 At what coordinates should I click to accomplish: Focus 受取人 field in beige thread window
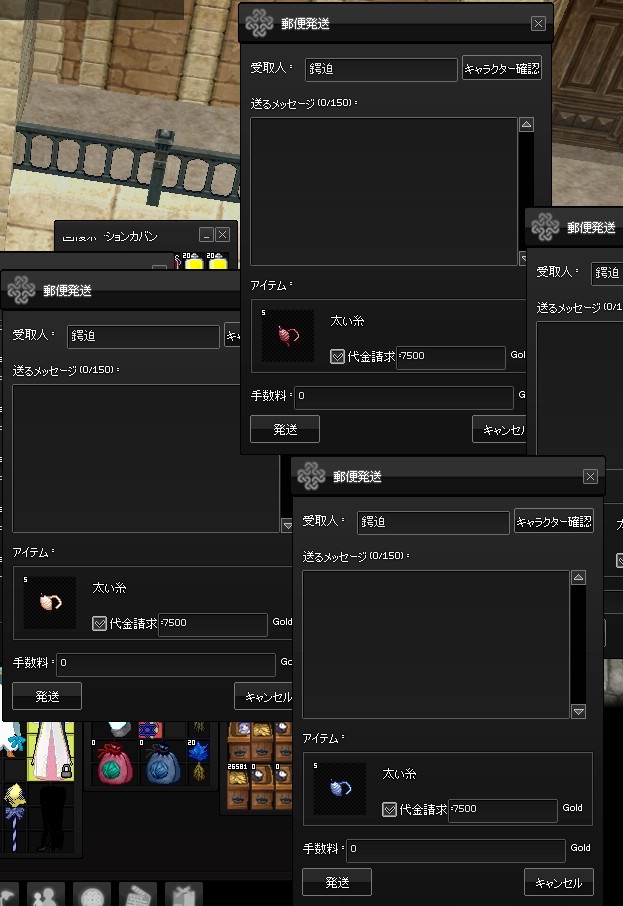pyautogui.click(x=143, y=336)
